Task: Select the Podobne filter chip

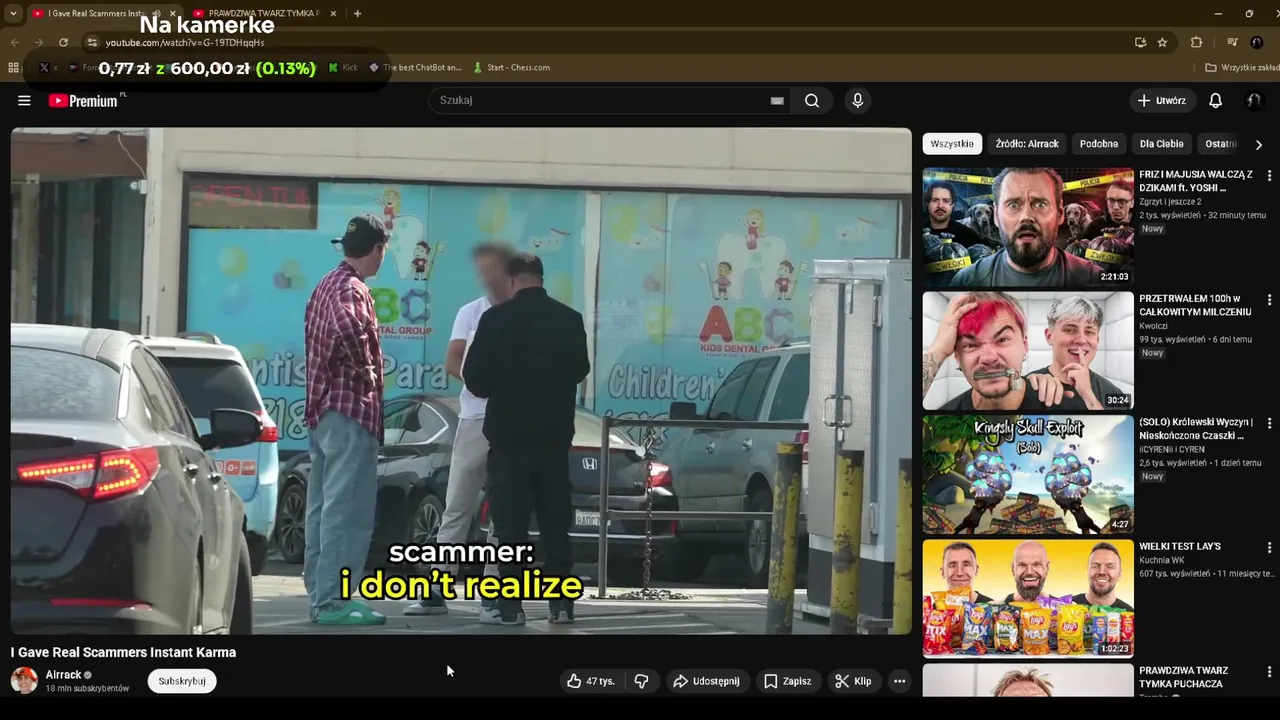Action: coord(1099,144)
